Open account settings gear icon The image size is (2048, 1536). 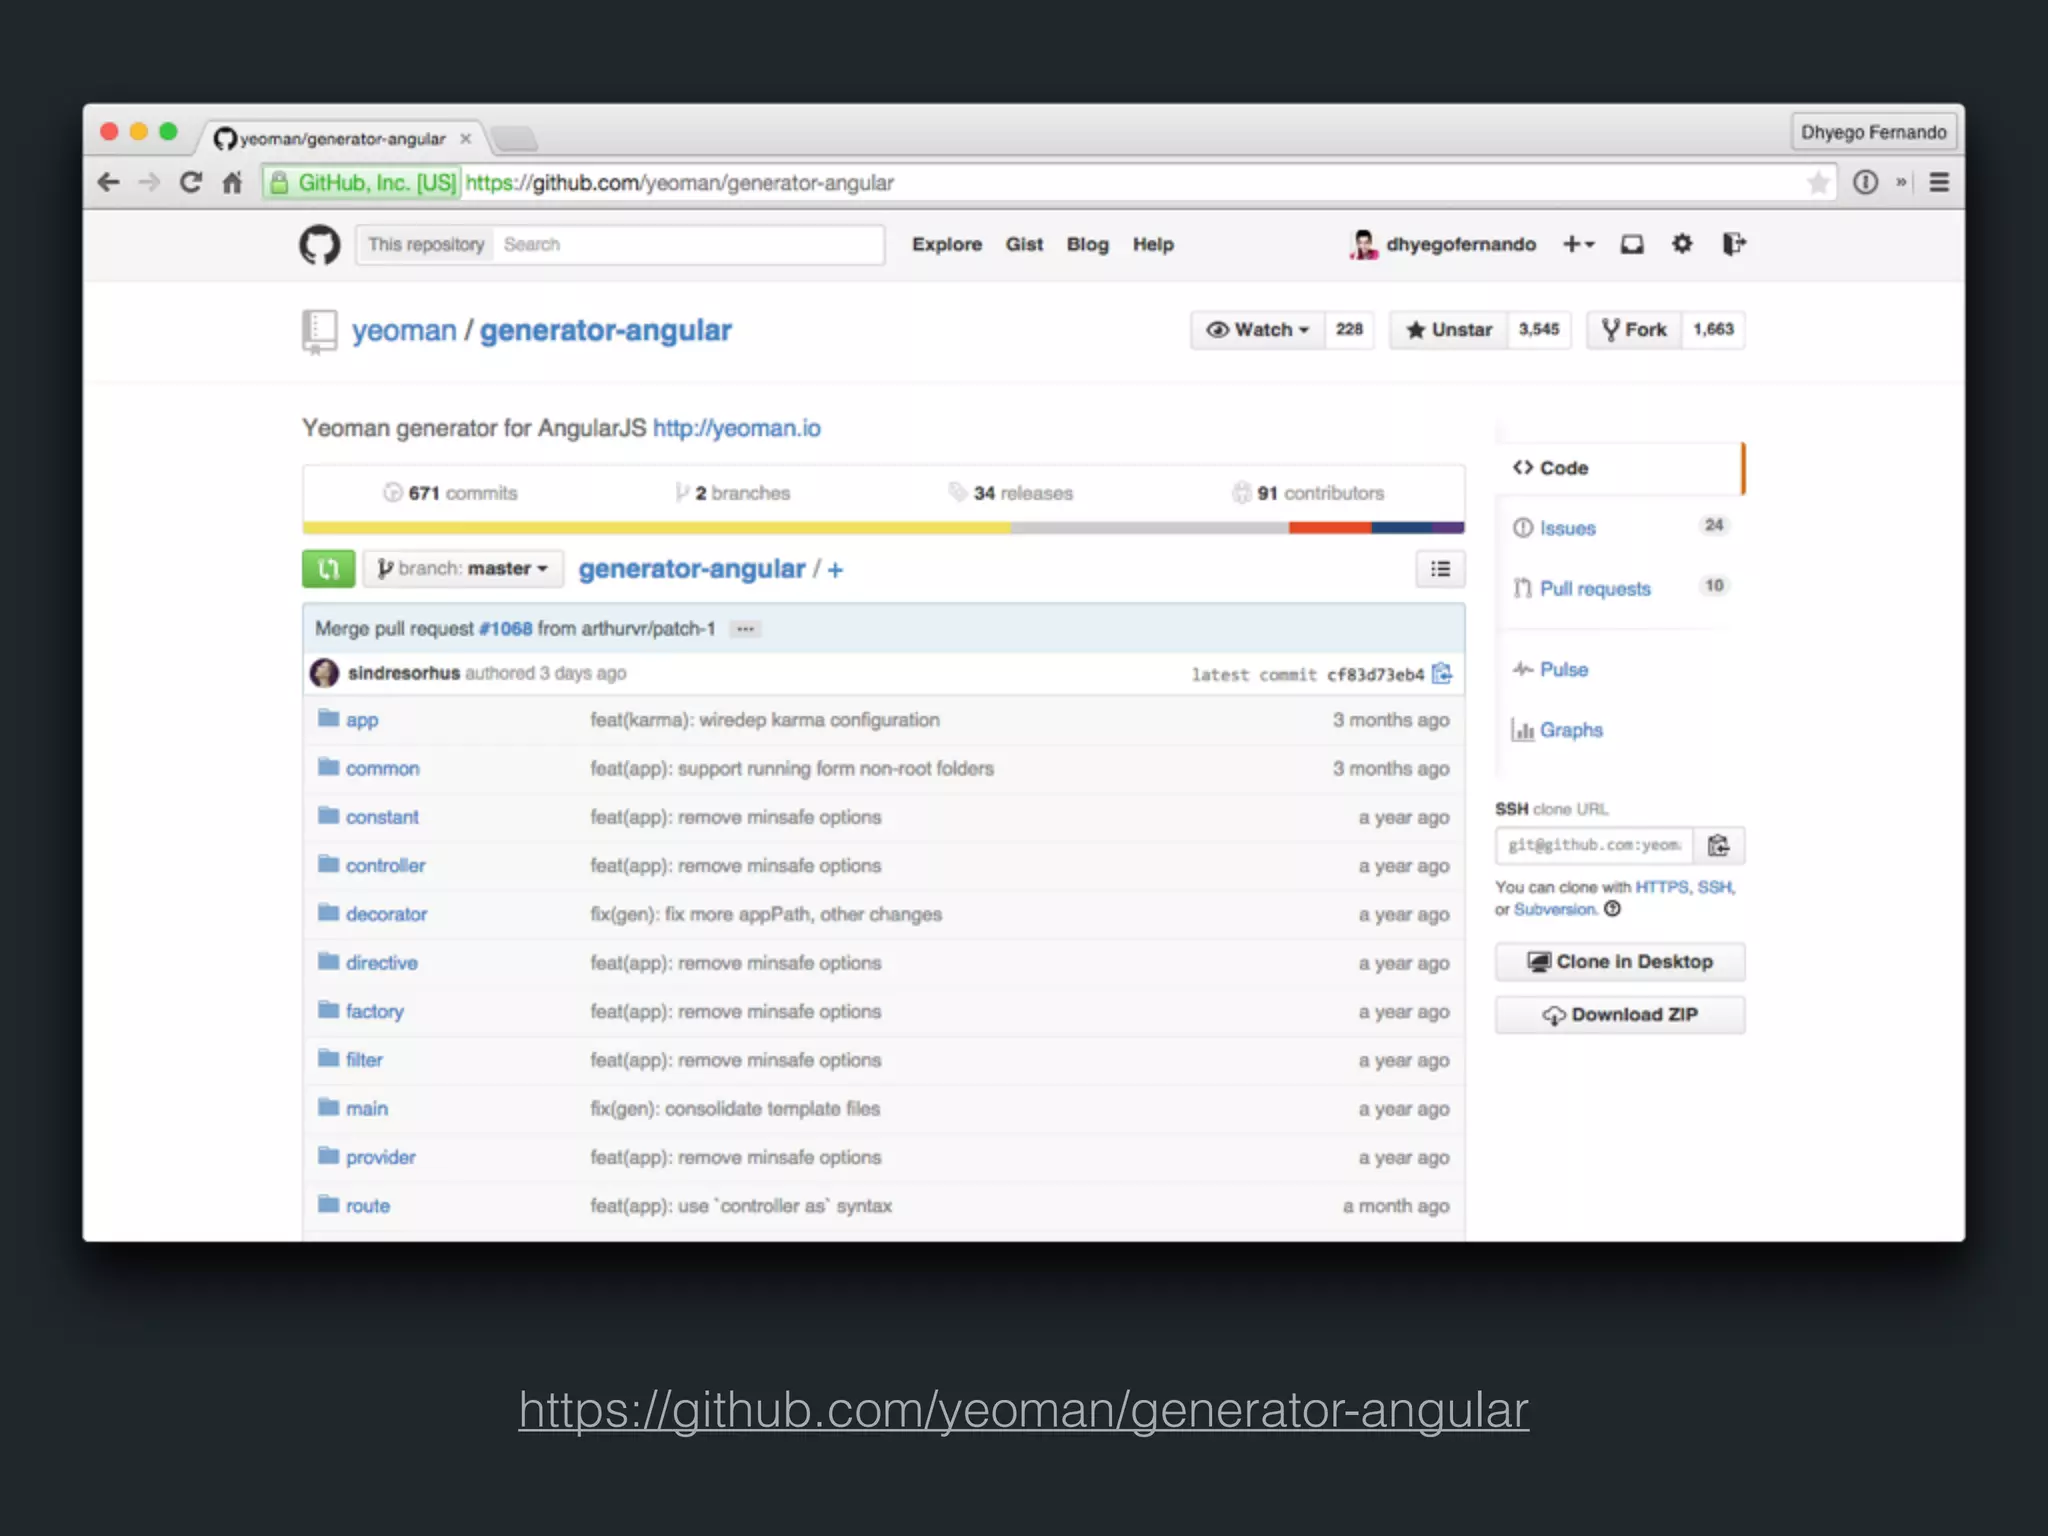1682,244
